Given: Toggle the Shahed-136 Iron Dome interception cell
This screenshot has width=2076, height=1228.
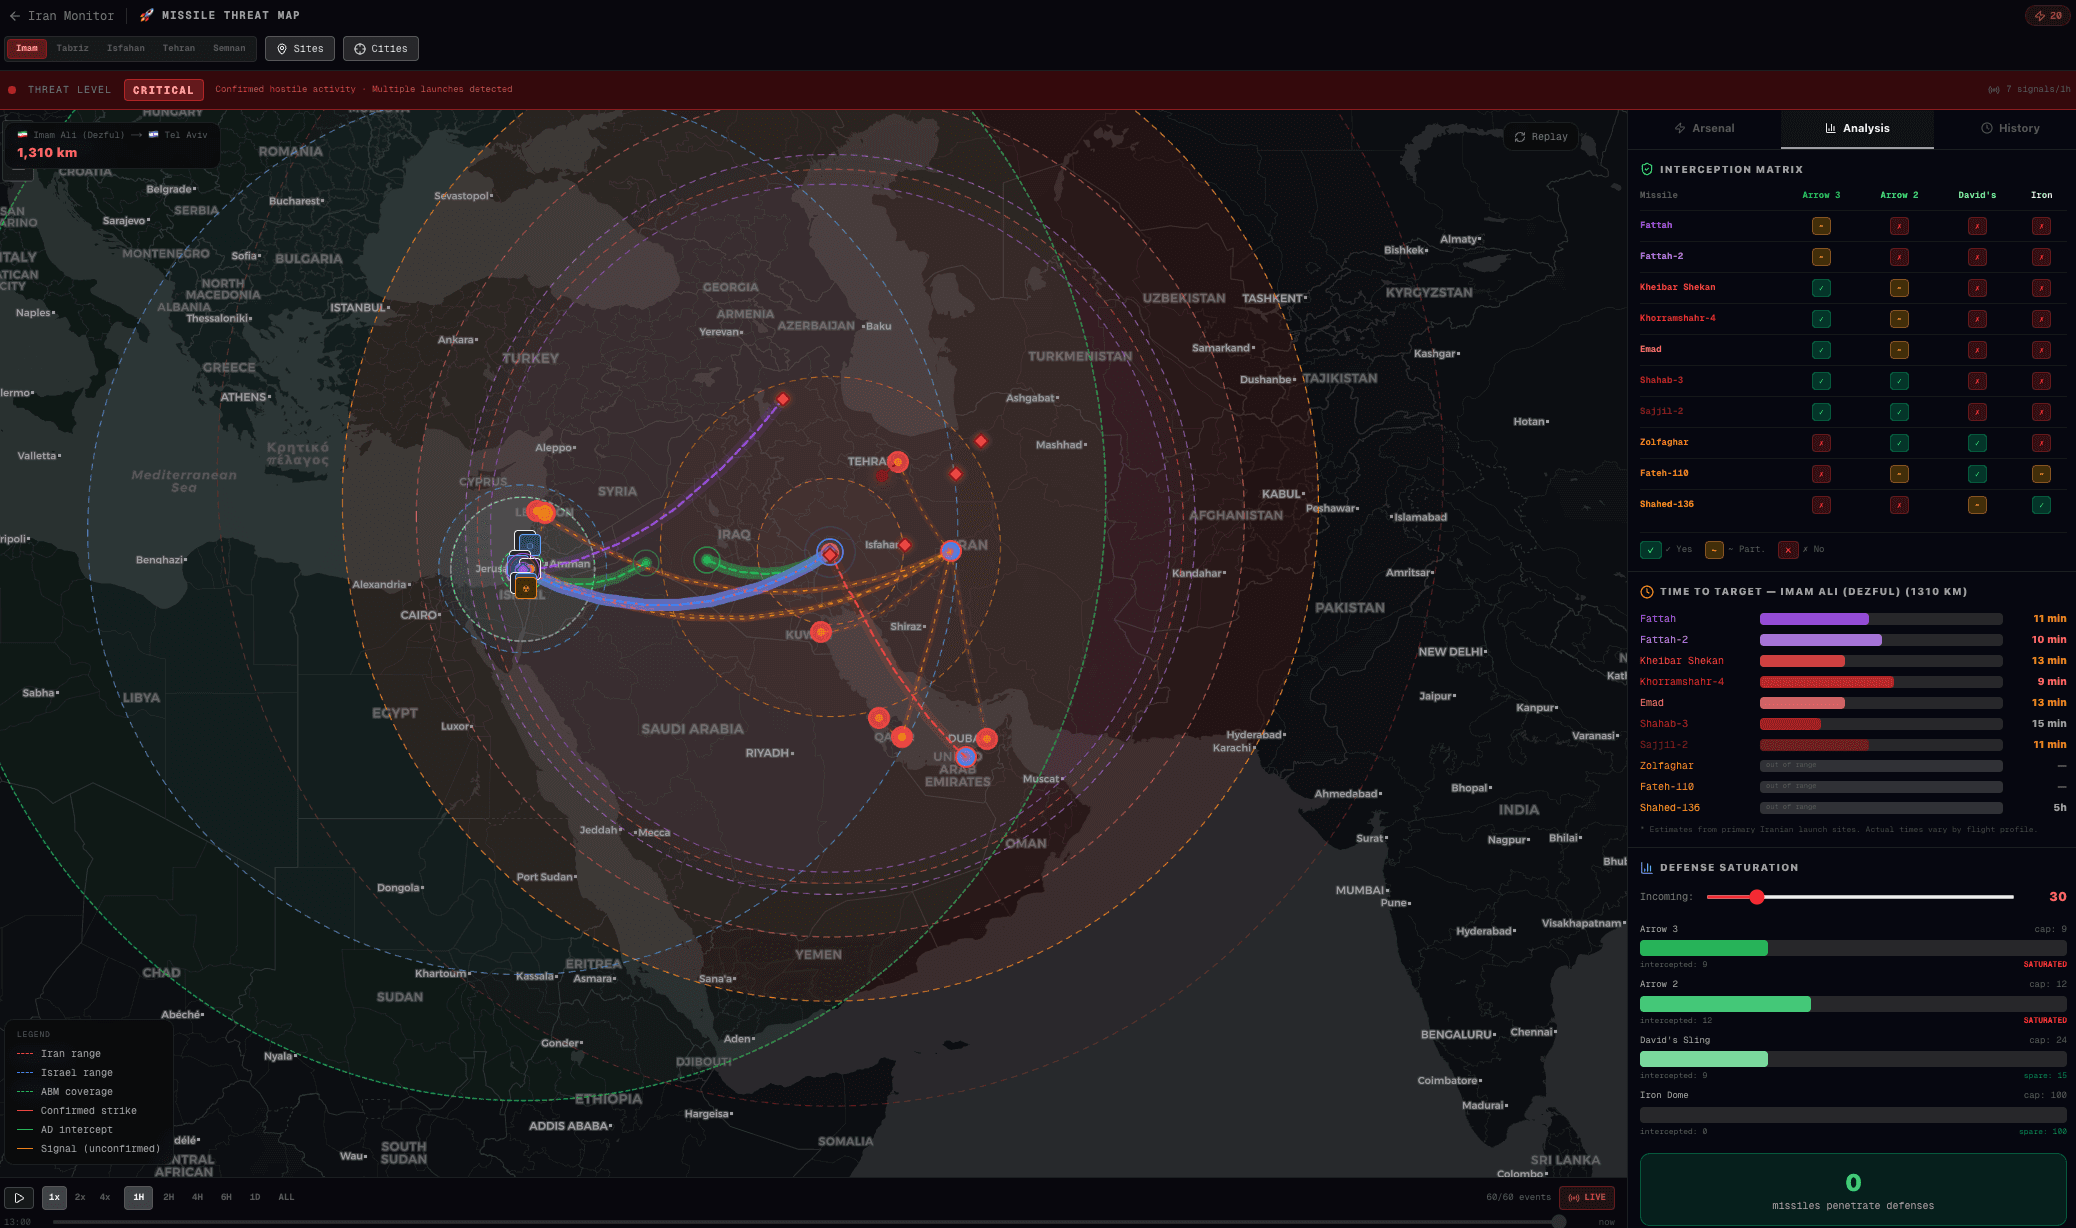Looking at the screenshot, I should [x=2043, y=505].
